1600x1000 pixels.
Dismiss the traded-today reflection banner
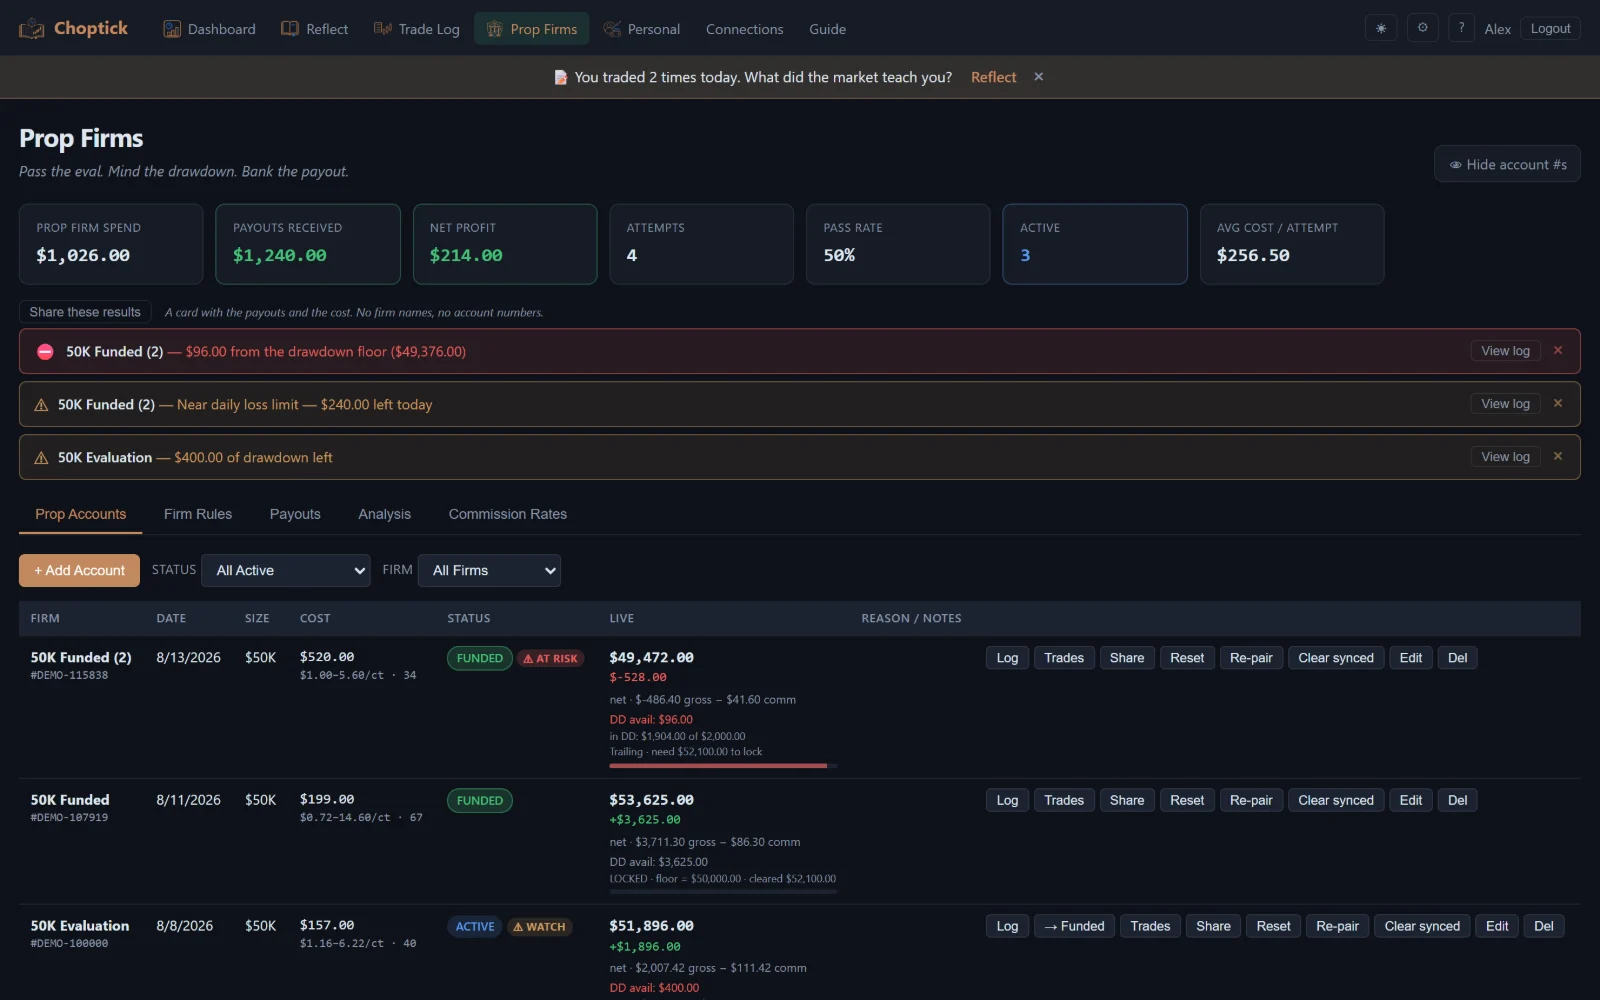point(1038,76)
